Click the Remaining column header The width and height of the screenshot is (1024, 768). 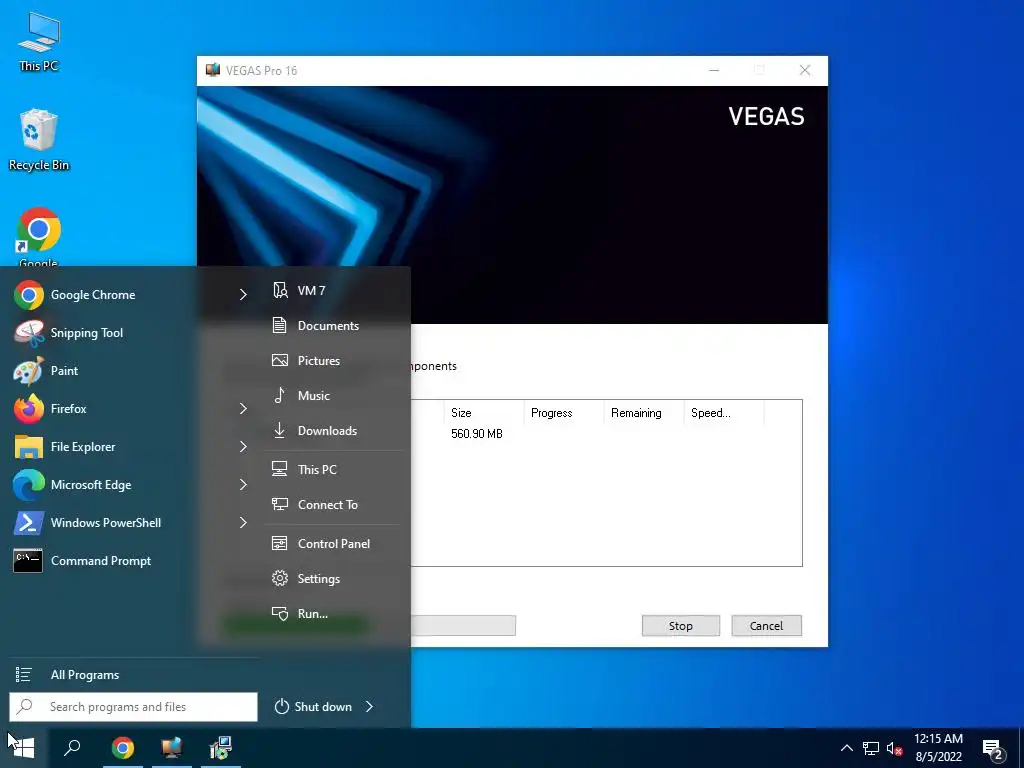click(644, 413)
